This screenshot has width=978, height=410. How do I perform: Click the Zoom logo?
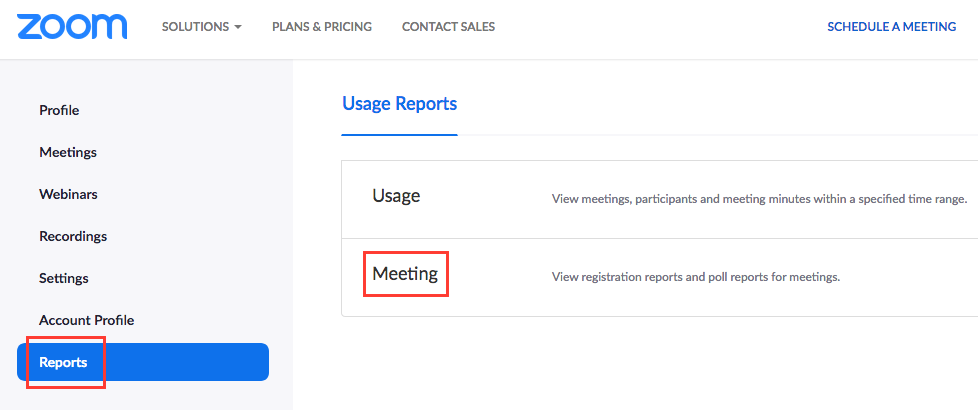pos(72,26)
